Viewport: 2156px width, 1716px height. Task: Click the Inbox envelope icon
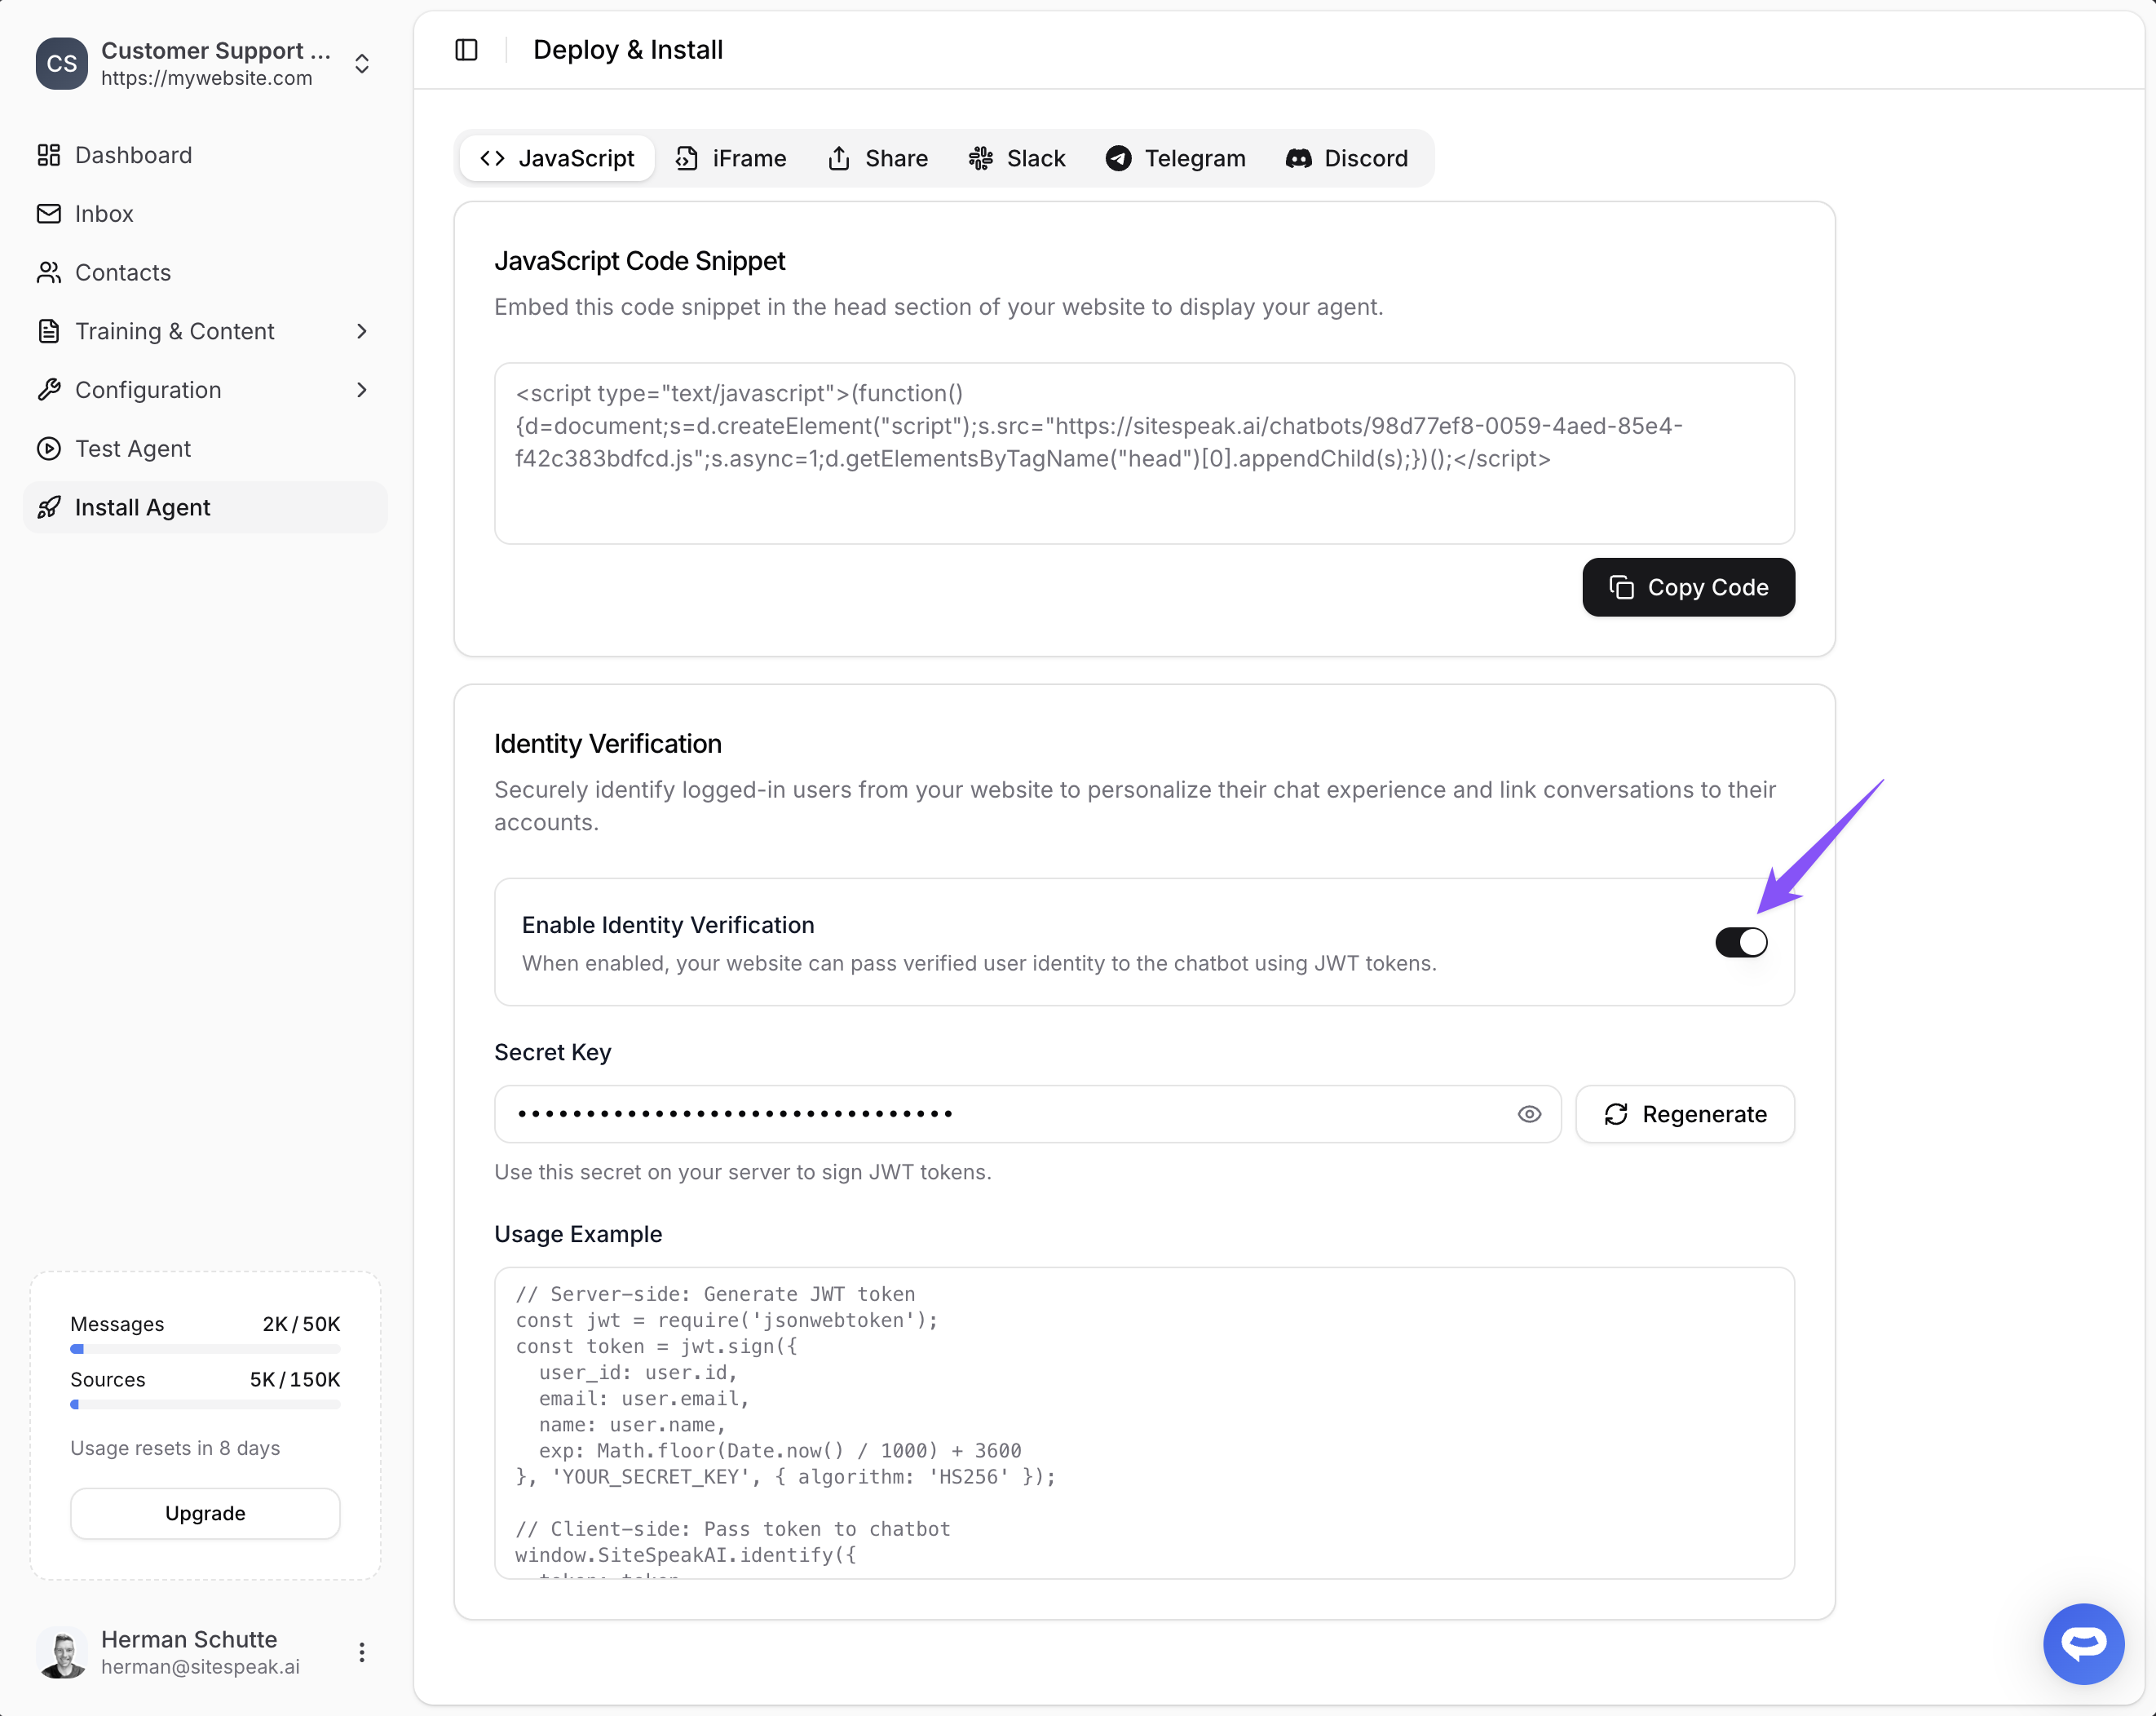coord(48,214)
